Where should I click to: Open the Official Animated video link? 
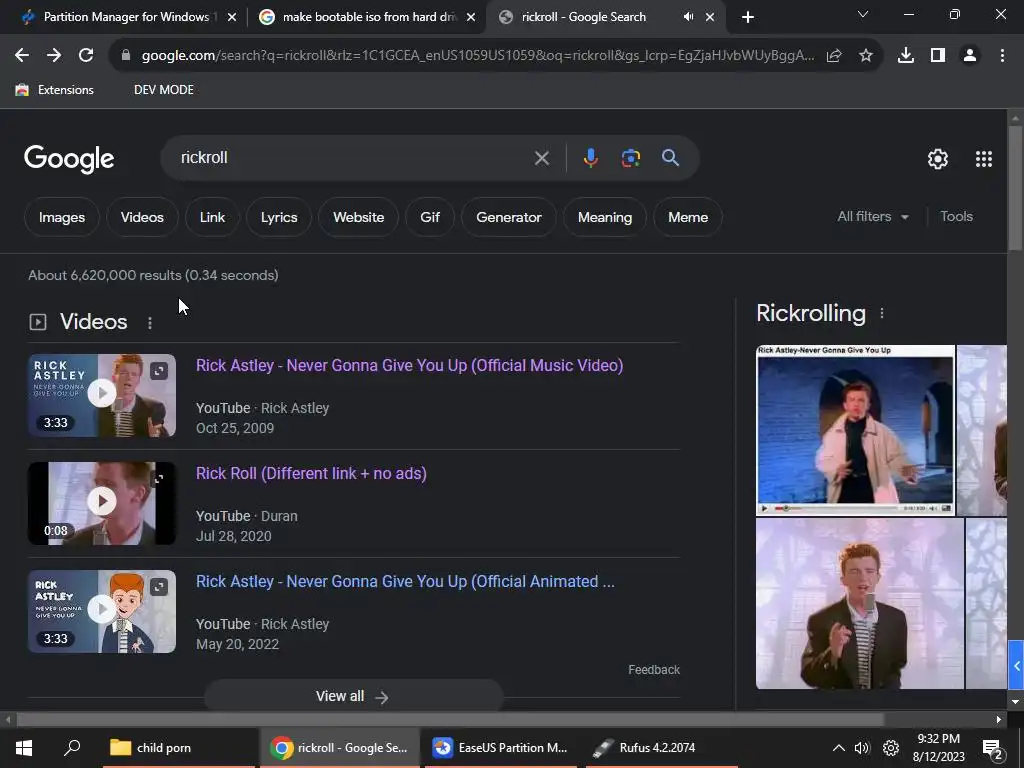(x=405, y=582)
